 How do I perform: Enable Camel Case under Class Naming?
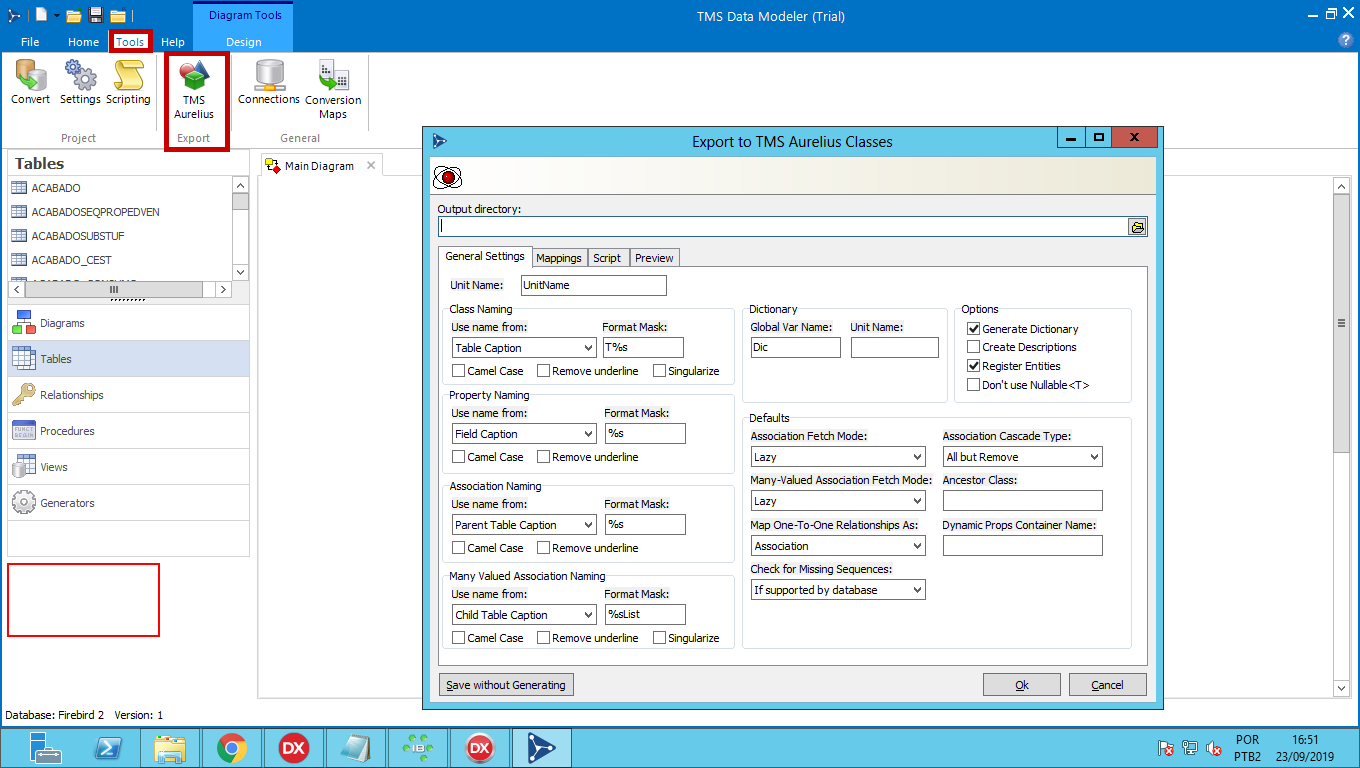pos(458,371)
